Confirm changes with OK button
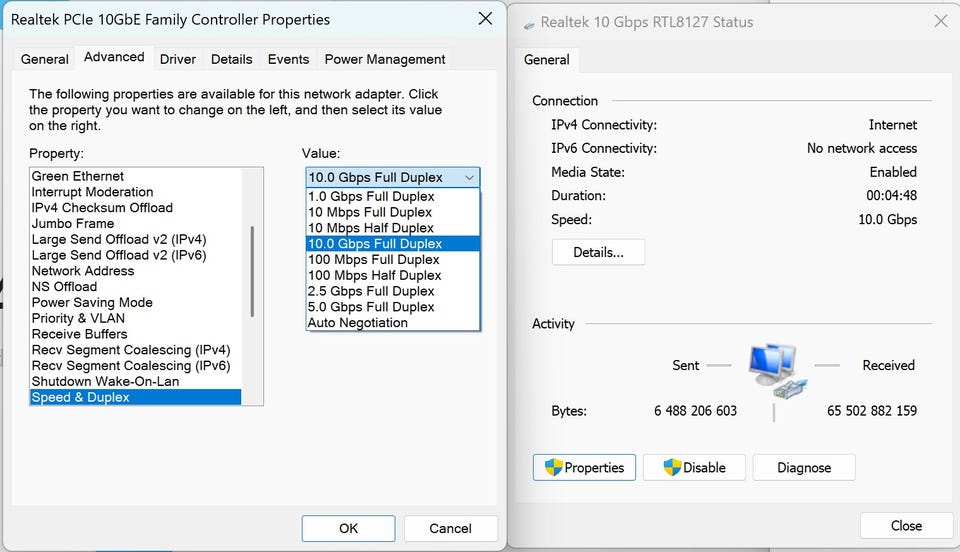This screenshot has width=960, height=552. tap(348, 528)
